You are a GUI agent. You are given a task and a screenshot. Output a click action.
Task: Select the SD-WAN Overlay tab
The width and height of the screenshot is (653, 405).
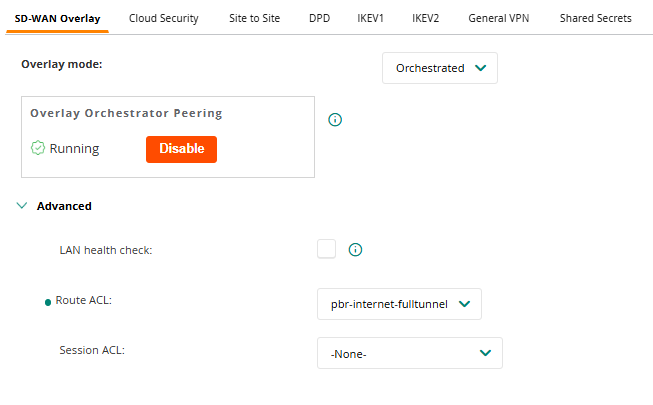pyautogui.click(x=57, y=18)
